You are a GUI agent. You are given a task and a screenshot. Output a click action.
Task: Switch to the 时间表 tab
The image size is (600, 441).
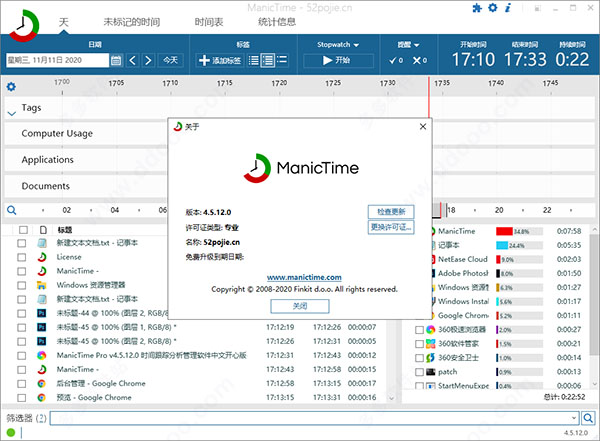click(209, 22)
